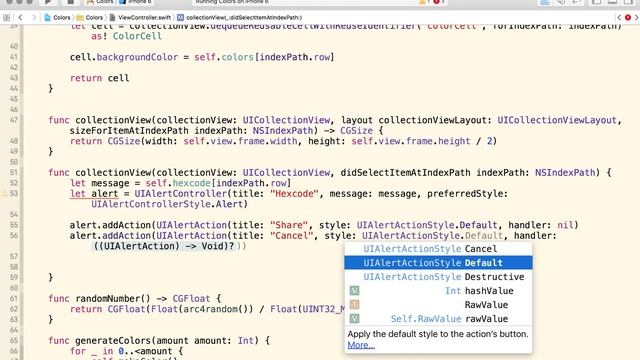Click 'return cell' on line 43
The image size is (640, 360).
pyautogui.click(x=99, y=78)
